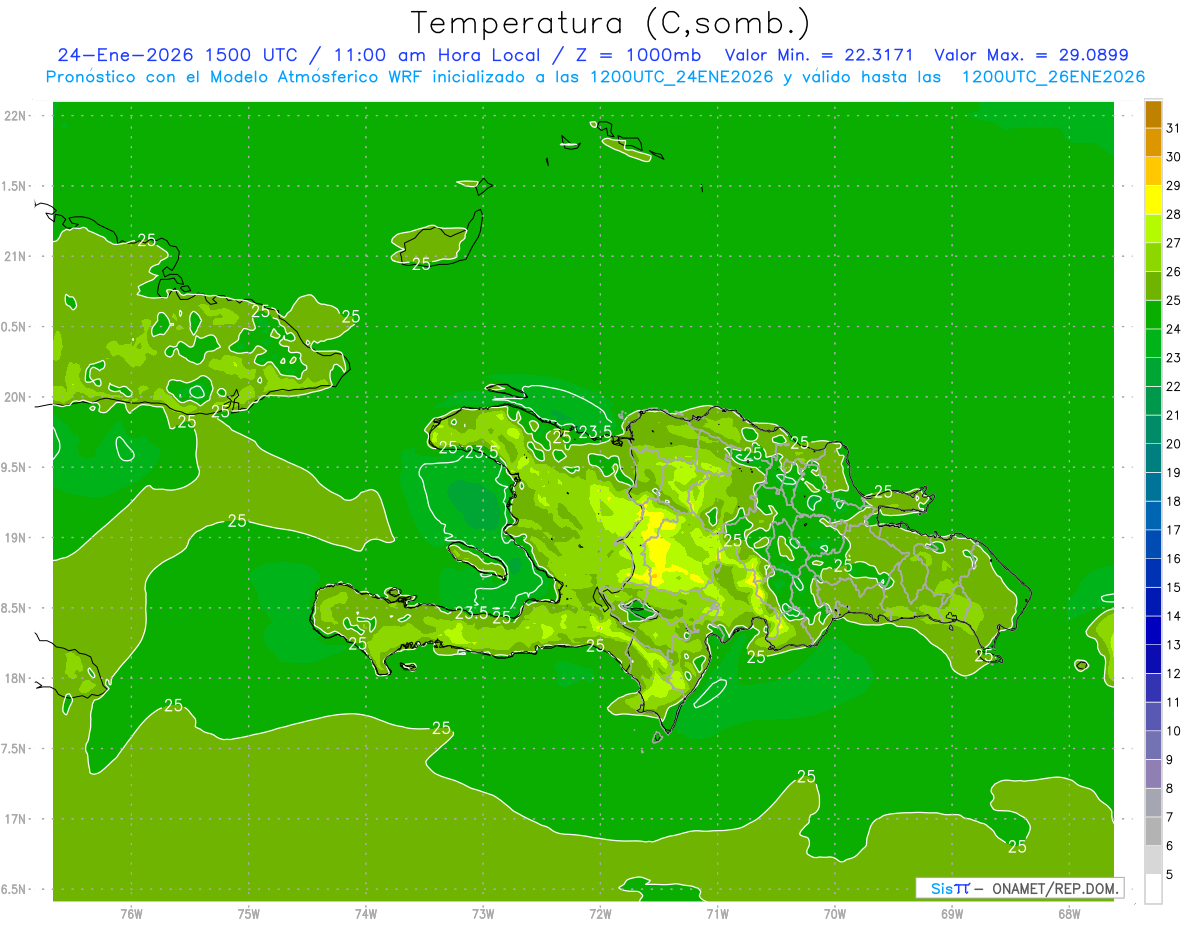Click the "71W" longitude axis label
This screenshot has width=1200, height=927.
[717, 914]
